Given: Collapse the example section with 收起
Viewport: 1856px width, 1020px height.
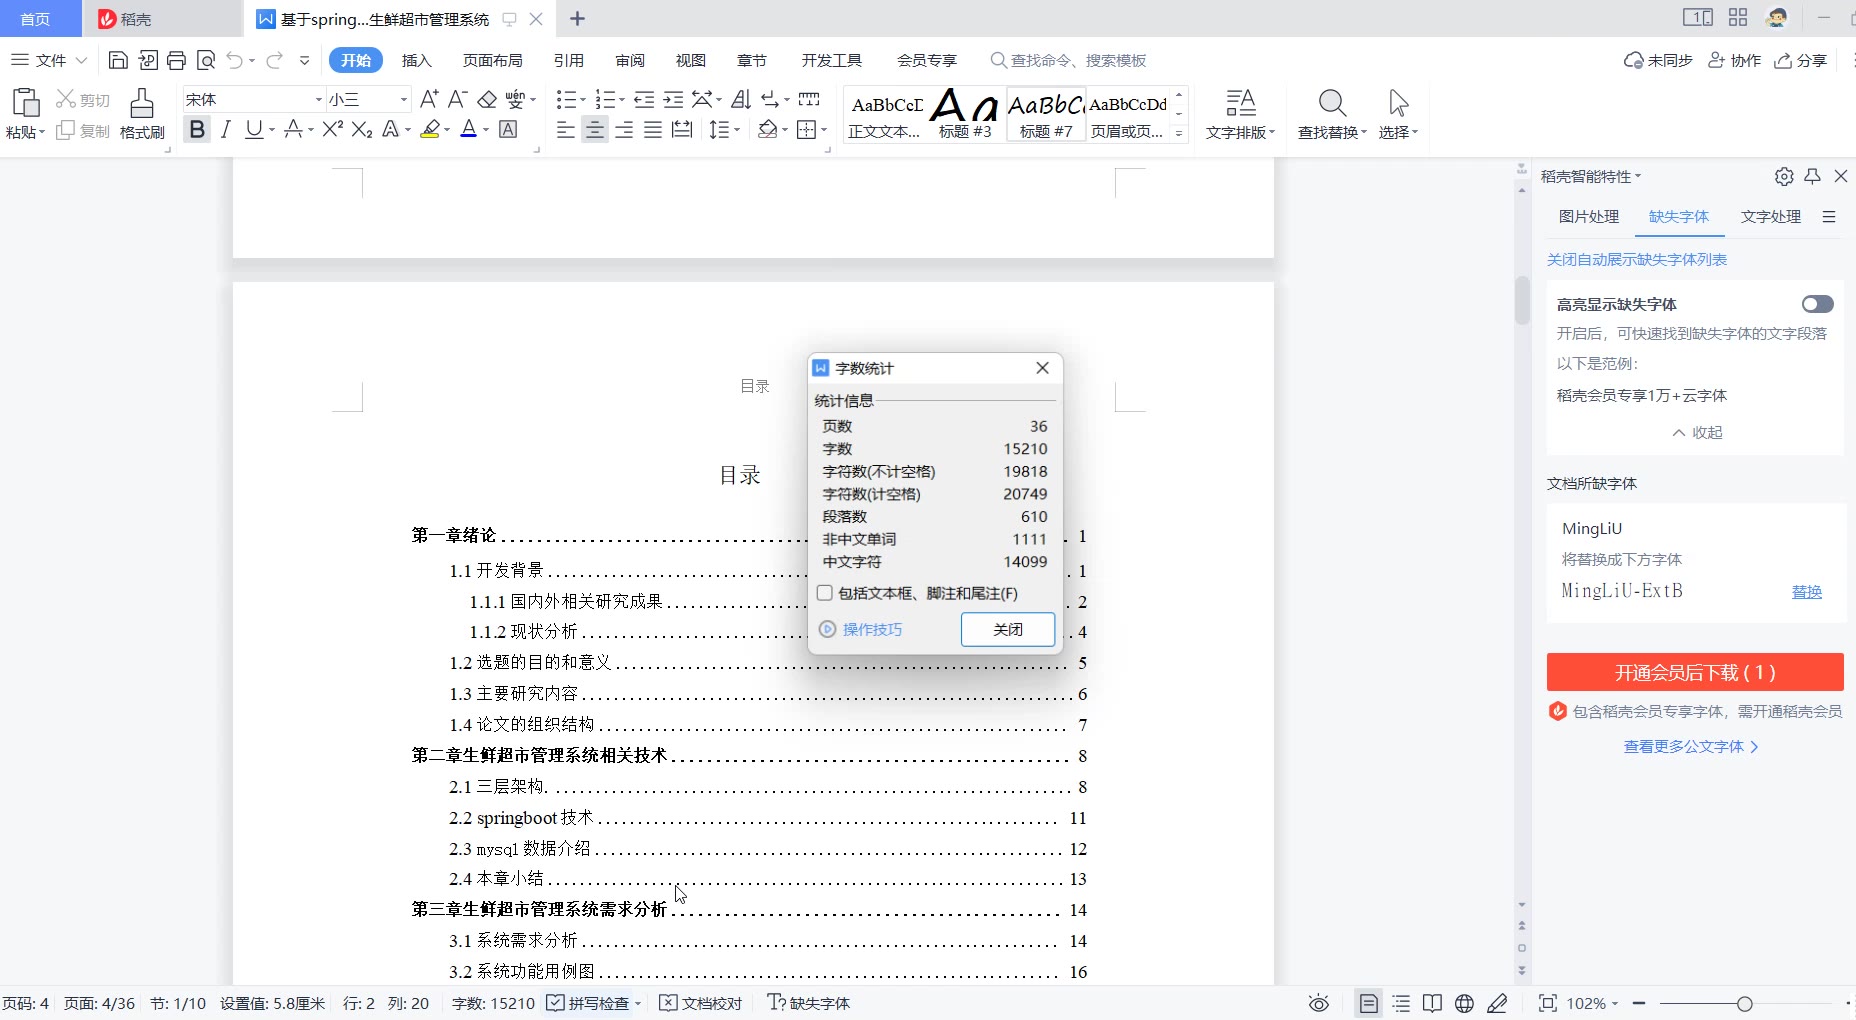Looking at the screenshot, I should (1697, 432).
